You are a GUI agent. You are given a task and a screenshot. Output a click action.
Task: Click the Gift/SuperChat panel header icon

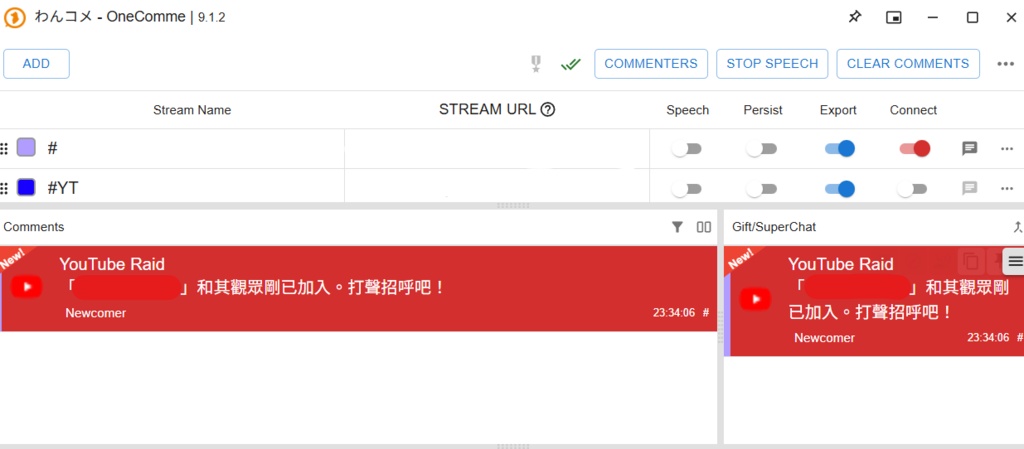(1018, 227)
